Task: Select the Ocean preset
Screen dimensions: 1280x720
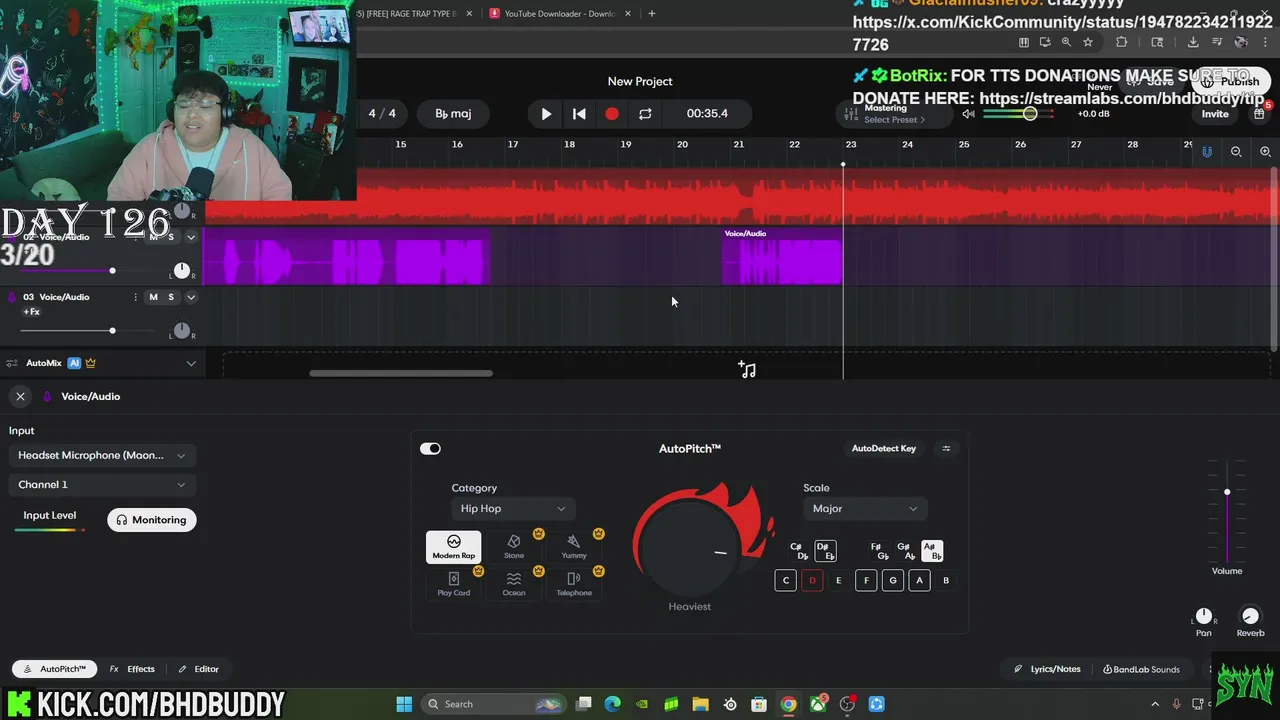Action: (x=513, y=584)
